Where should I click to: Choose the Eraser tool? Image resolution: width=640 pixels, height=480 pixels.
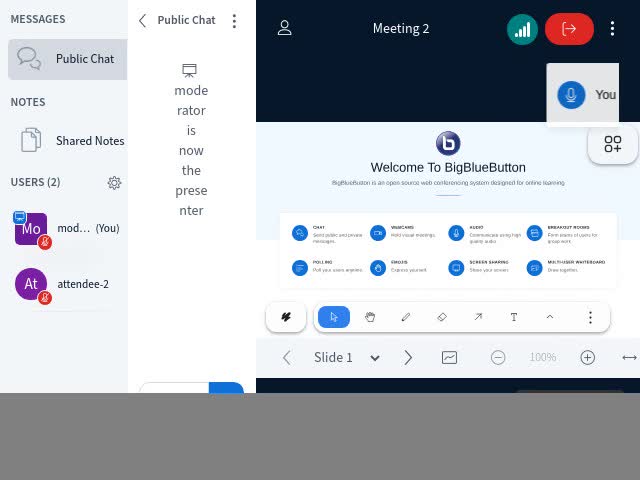coord(442,317)
